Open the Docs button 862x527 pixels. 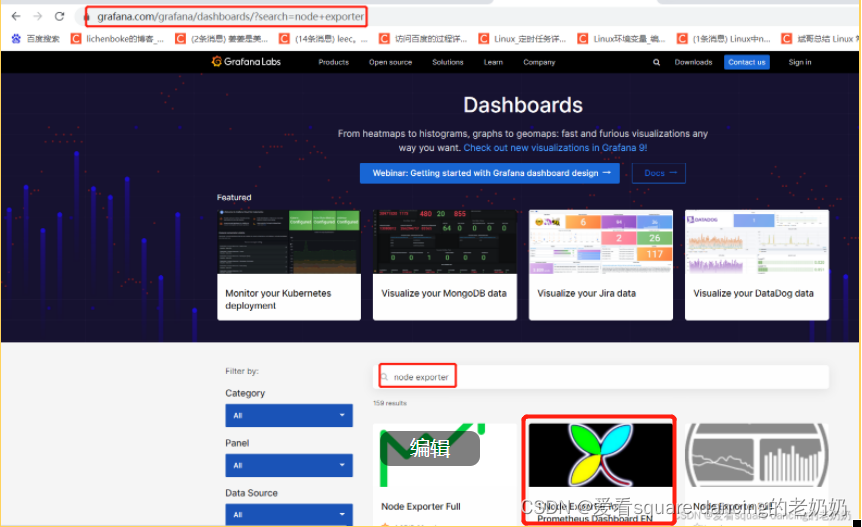tap(659, 173)
